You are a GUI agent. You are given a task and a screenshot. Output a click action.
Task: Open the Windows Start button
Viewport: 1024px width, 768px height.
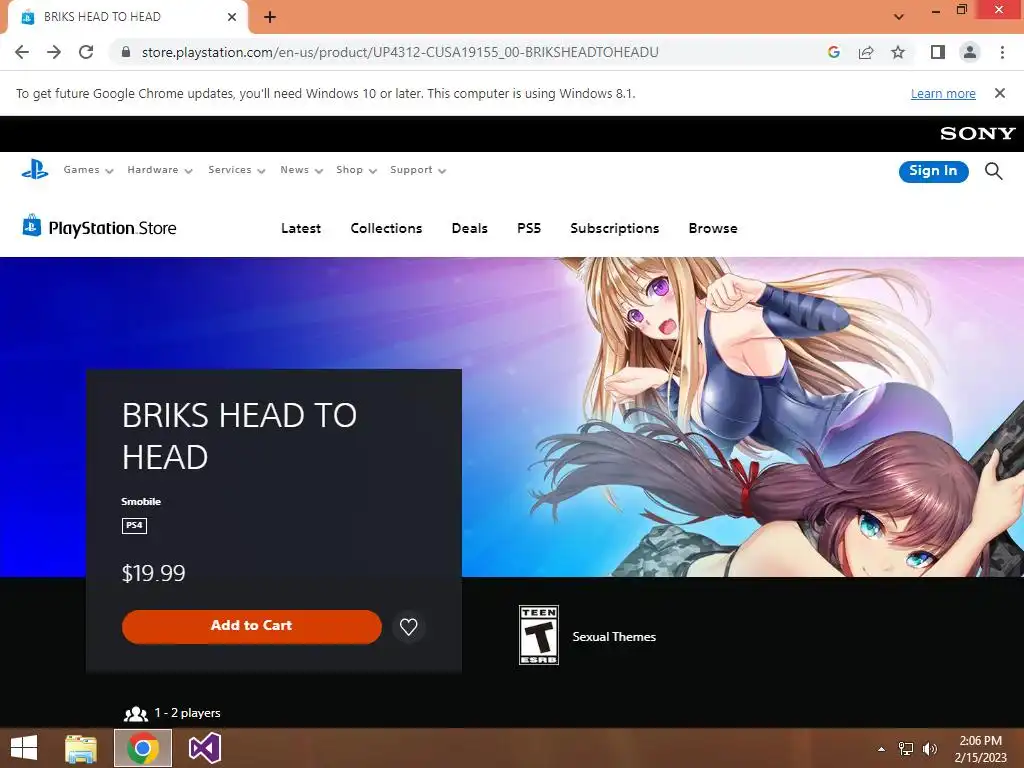pos(24,748)
